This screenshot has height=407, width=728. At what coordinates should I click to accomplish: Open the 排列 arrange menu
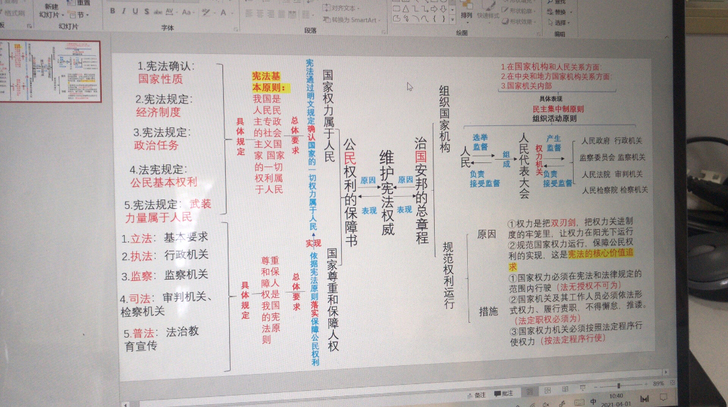click(466, 10)
